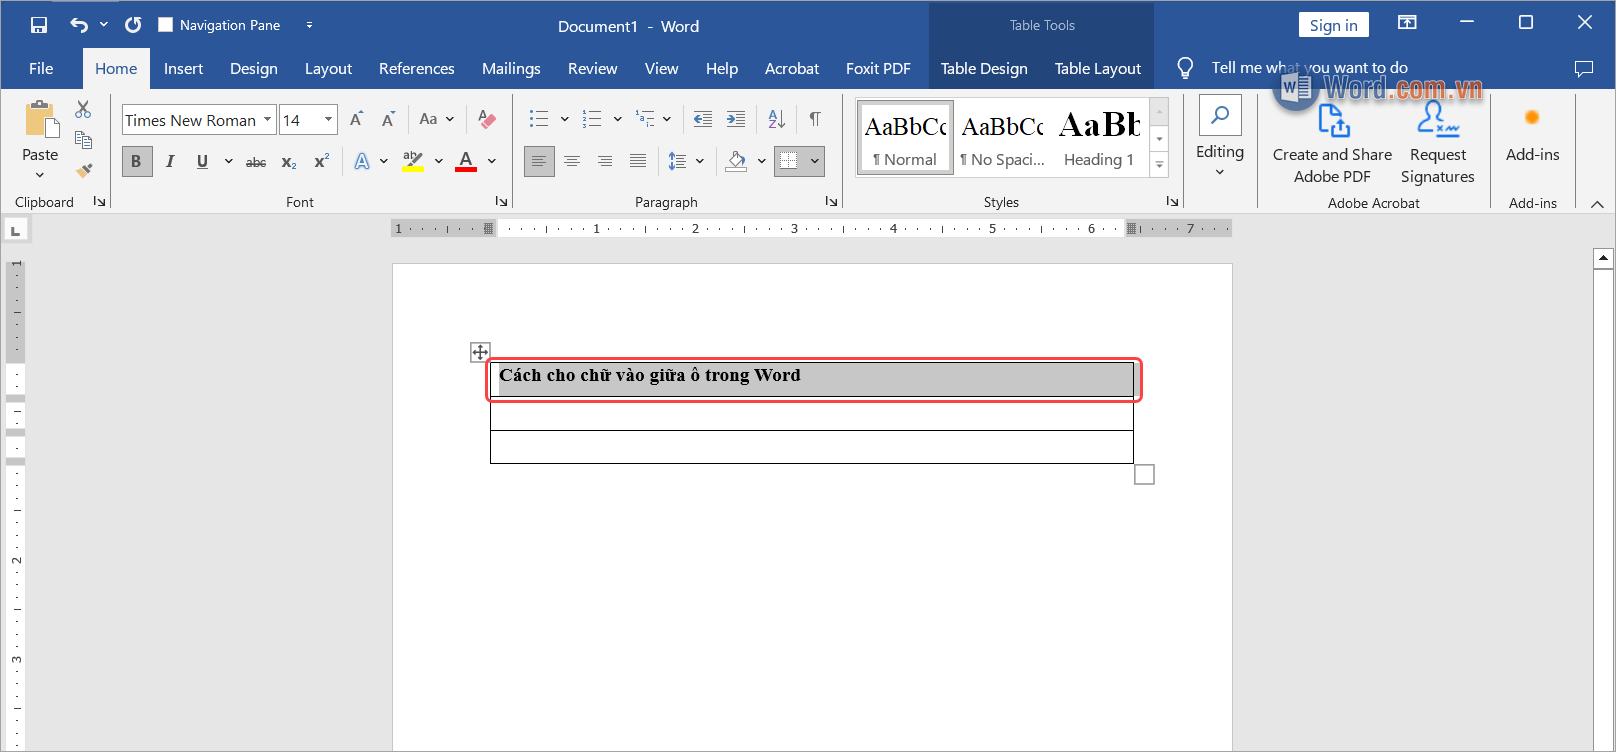Open the font size dropdown
1616x752 pixels.
tap(328, 120)
